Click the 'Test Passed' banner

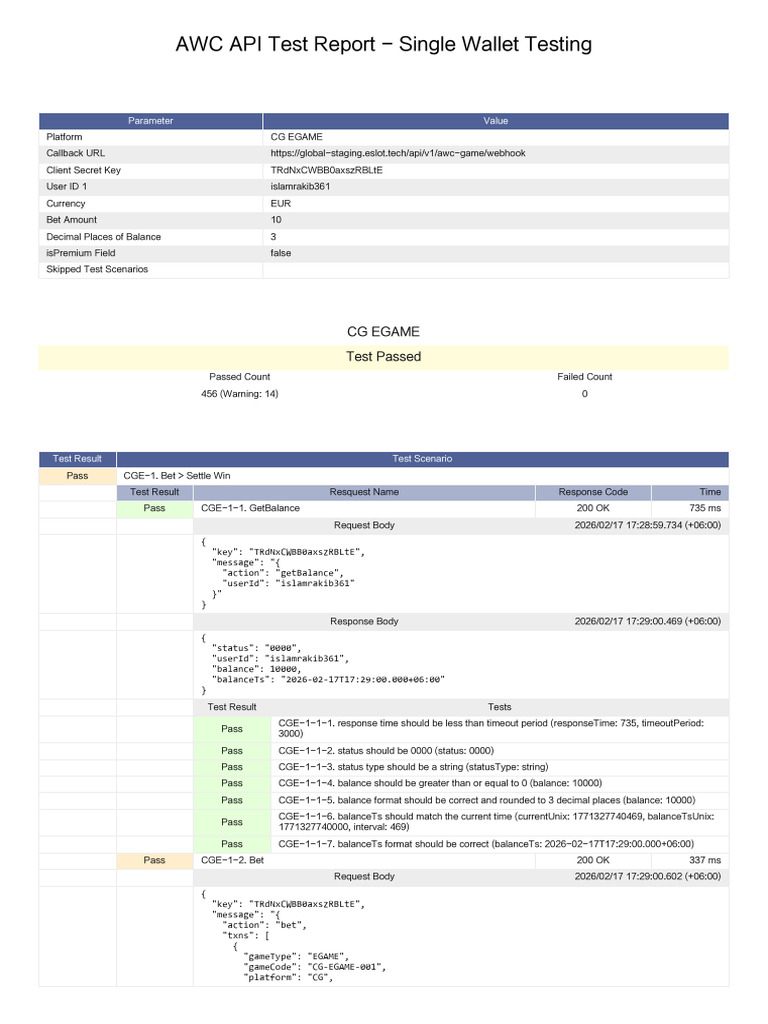[x=383, y=357]
